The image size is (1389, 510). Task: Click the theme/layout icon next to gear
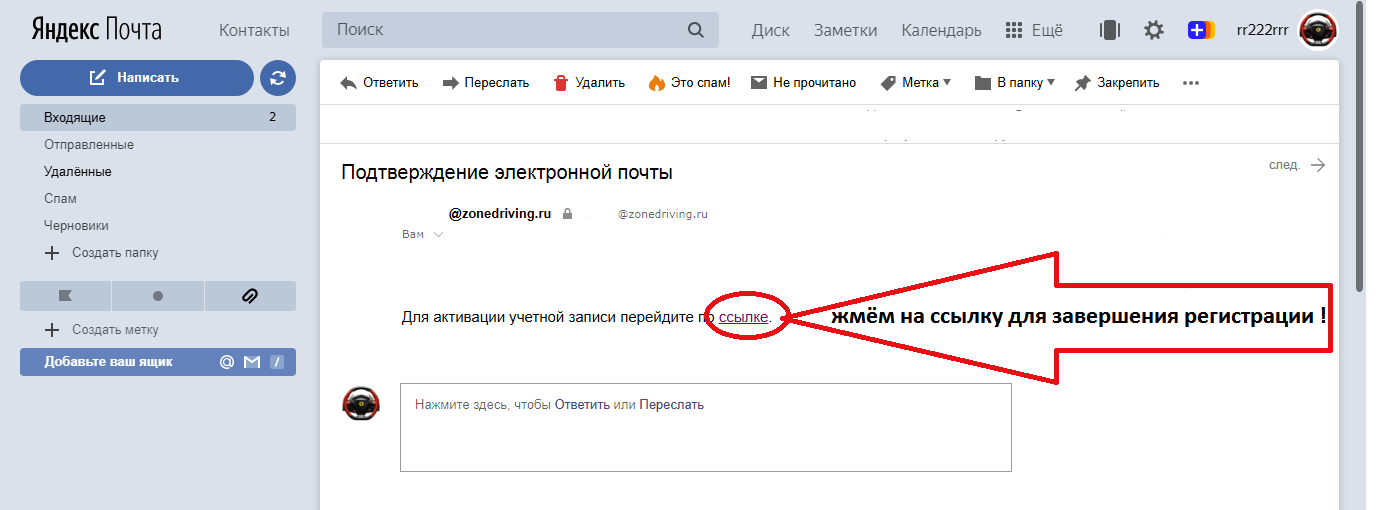(x=1109, y=30)
